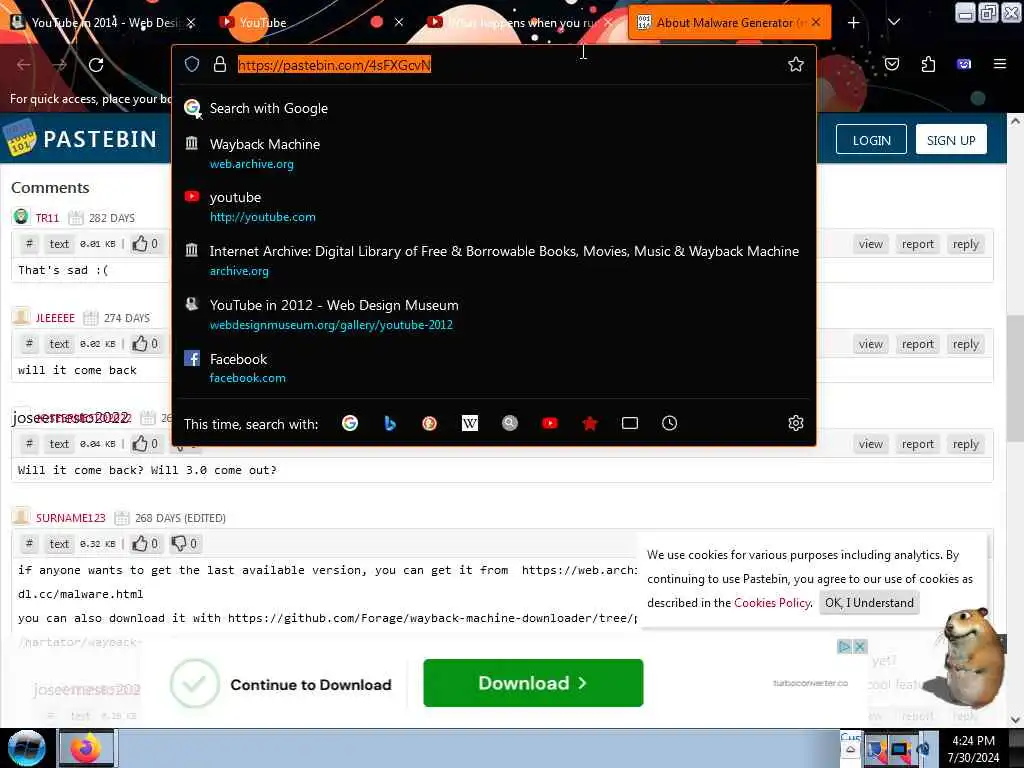The height and width of the screenshot is (768, 1024).
Task: Click Firefox in the taskbar
Action: coord(87,748)
